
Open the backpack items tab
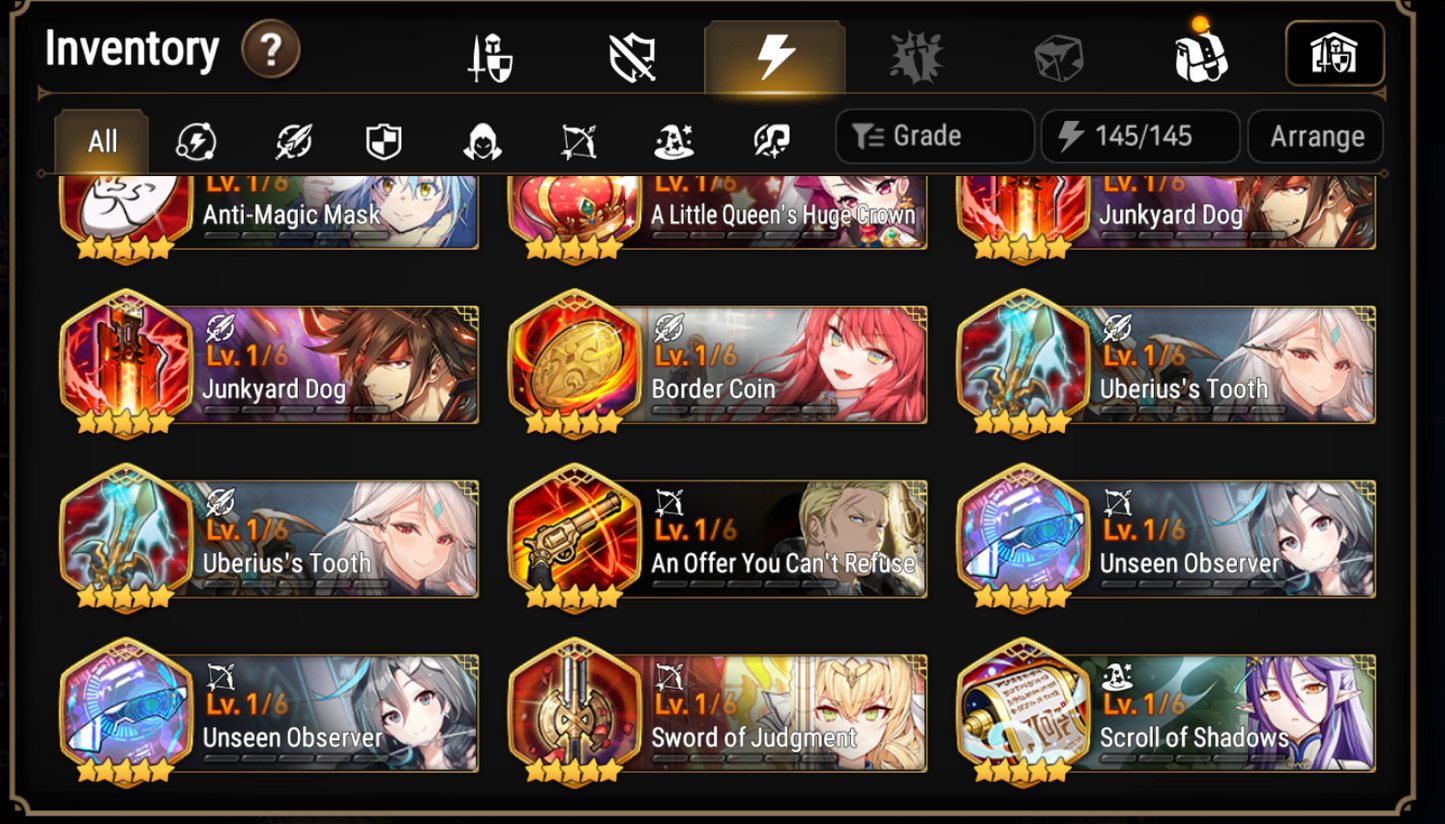pos(1201,55)
